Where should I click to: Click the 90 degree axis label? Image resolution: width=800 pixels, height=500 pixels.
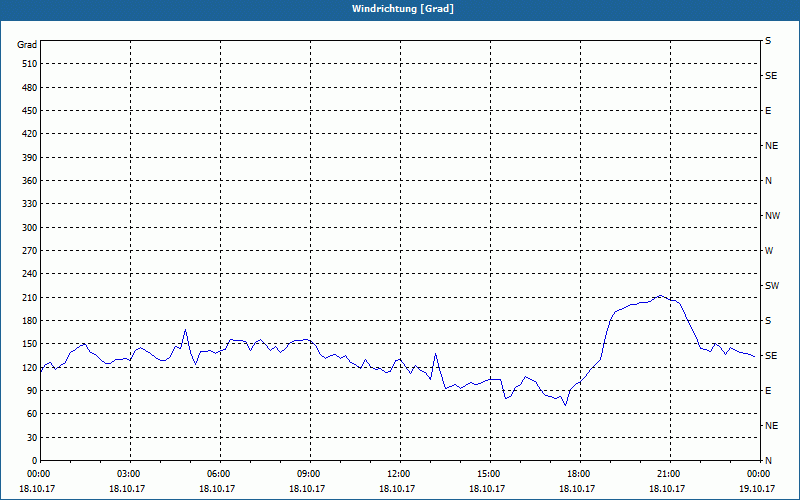pyautogui.click(x=31, y=390)
